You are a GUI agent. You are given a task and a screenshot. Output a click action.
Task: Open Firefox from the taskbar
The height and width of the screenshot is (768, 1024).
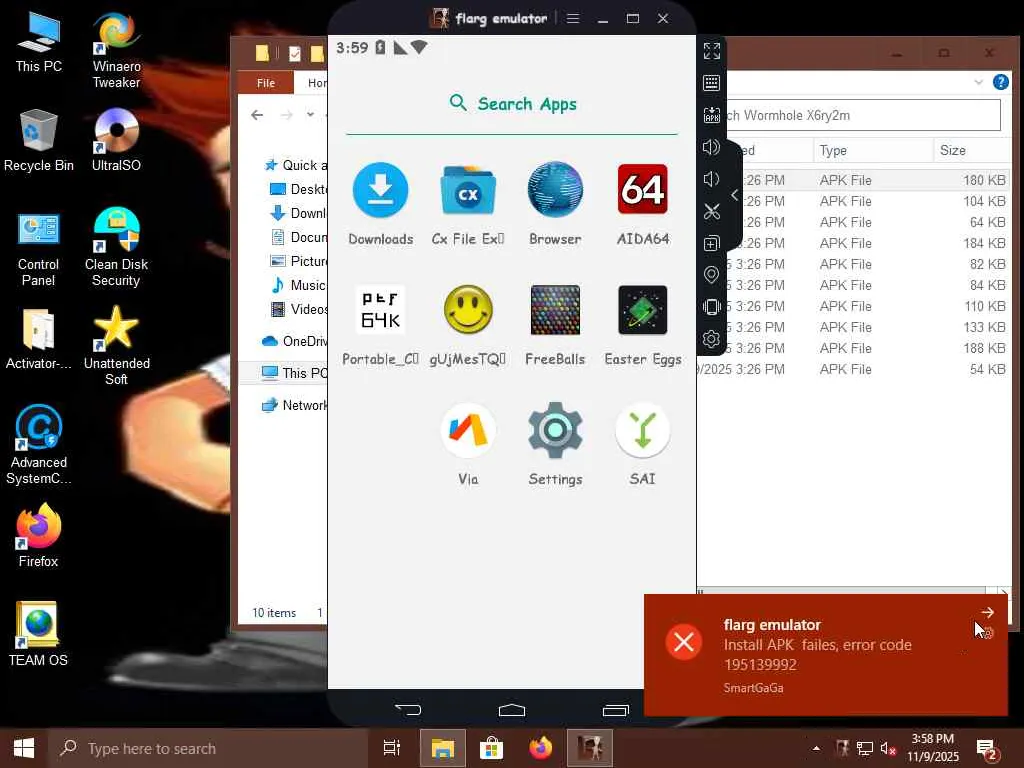point(541,748)
